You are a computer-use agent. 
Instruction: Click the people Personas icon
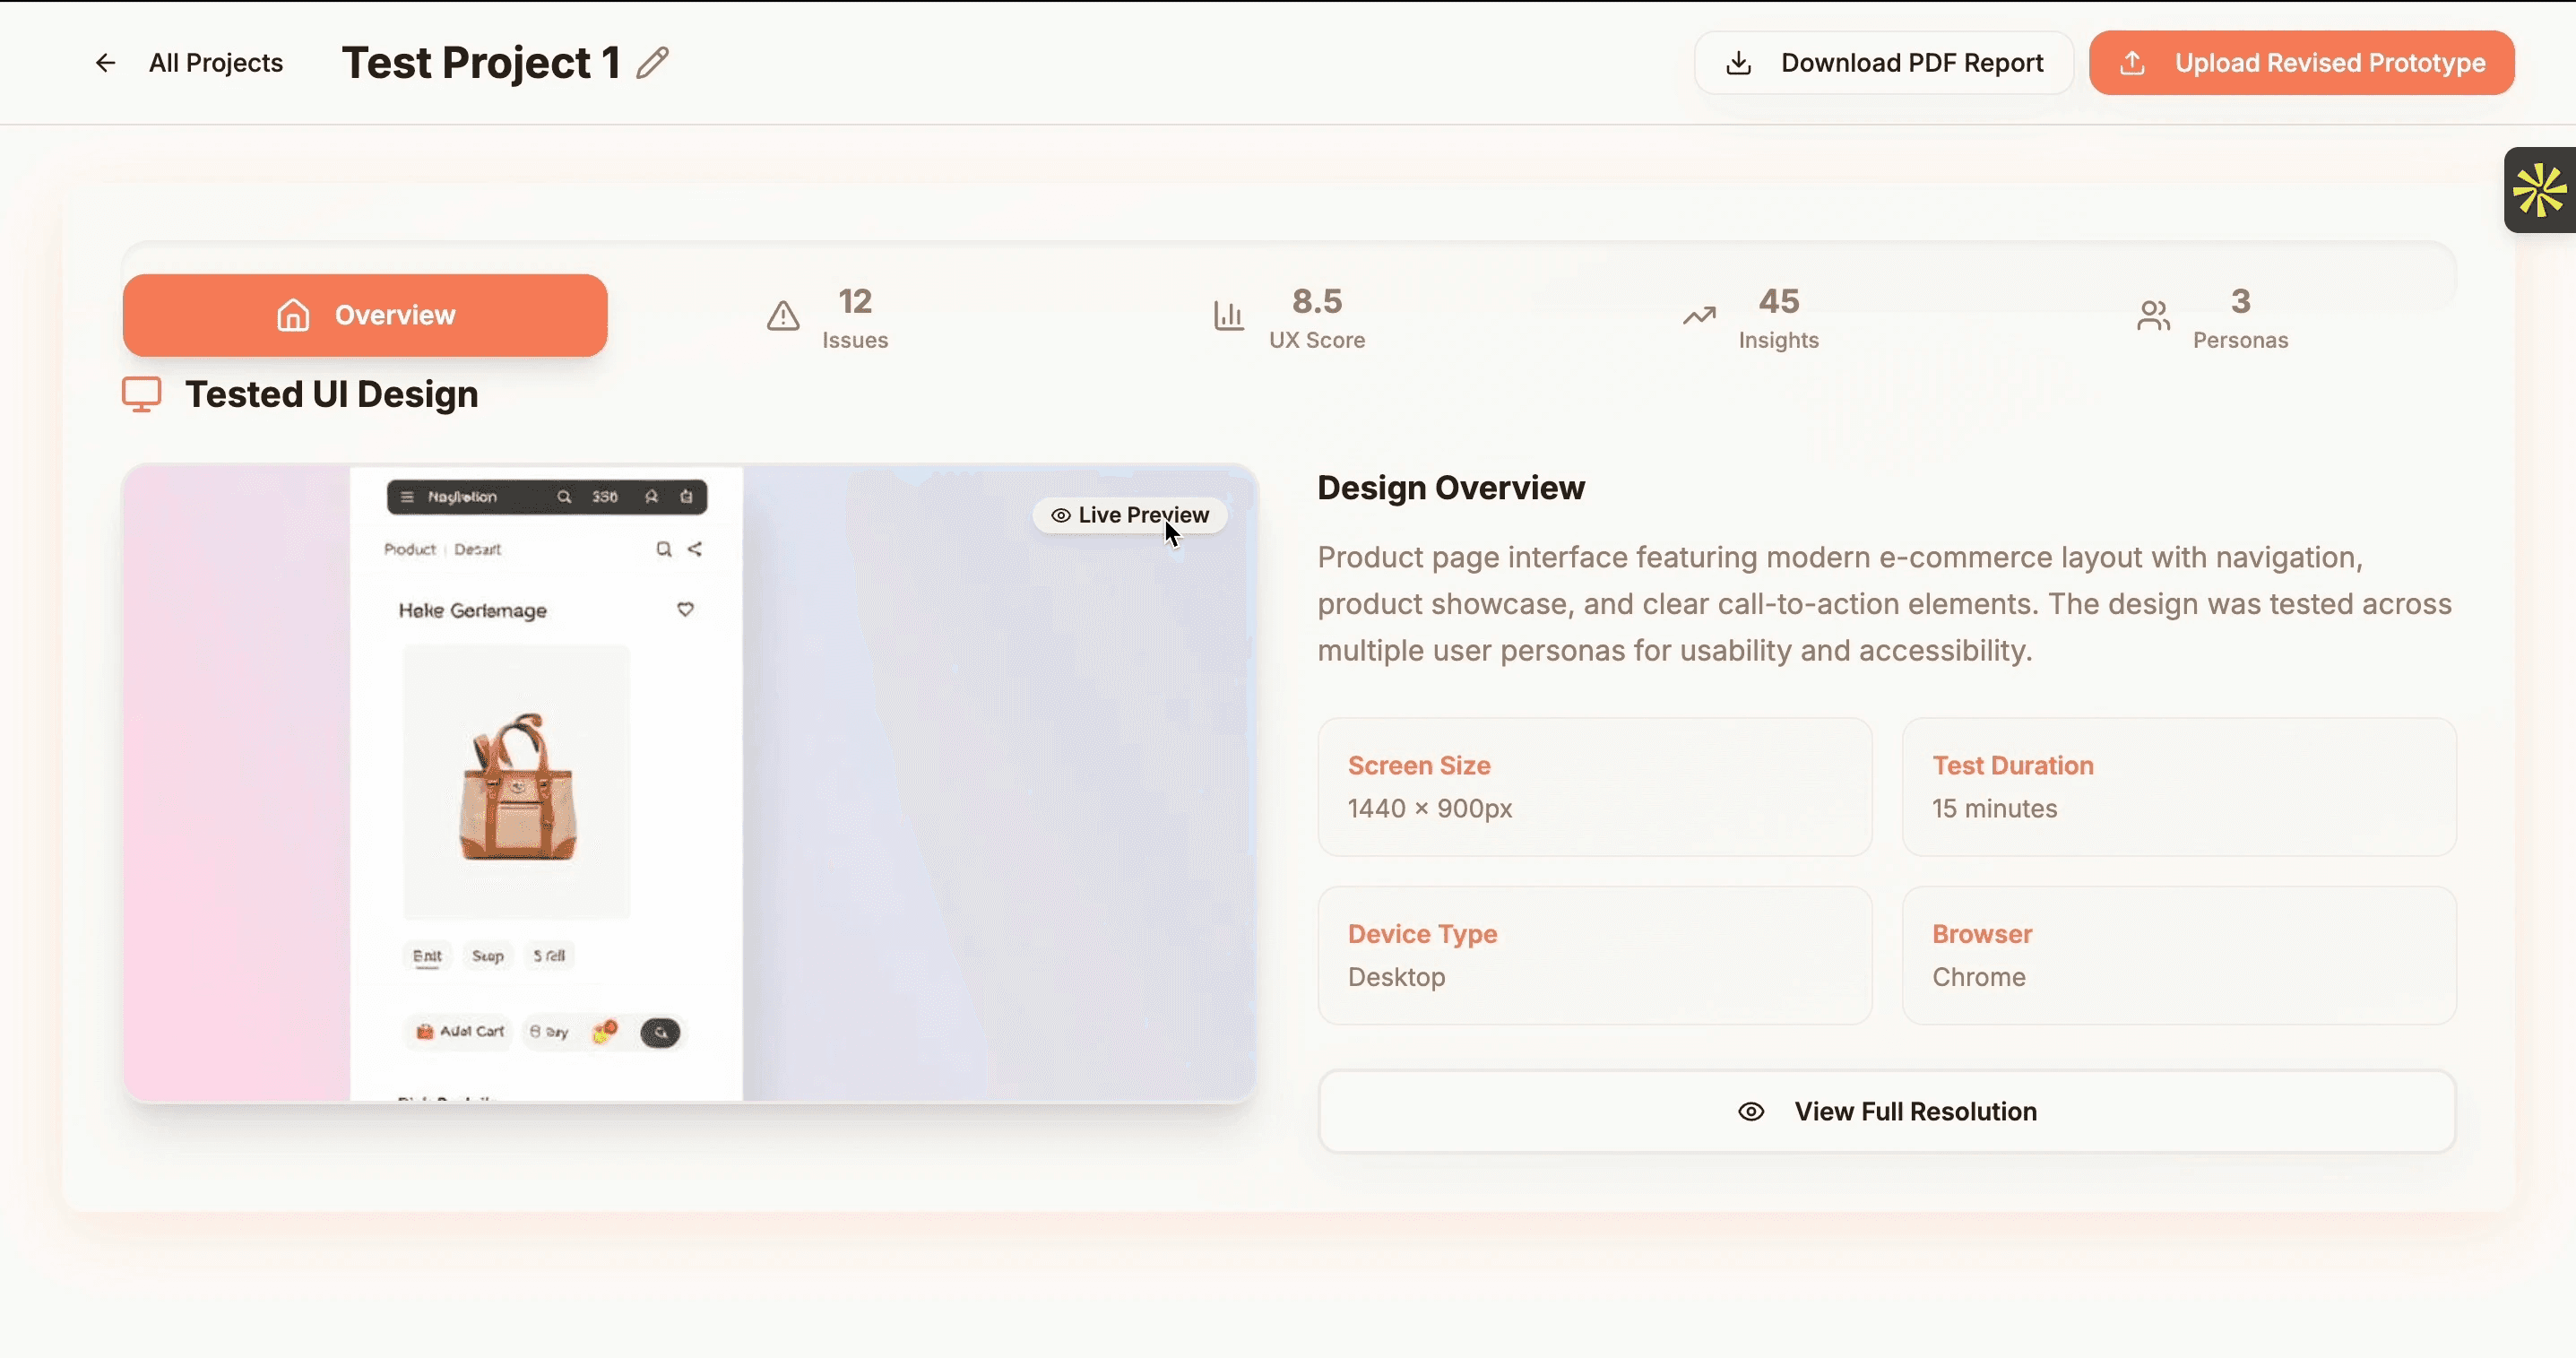click(x=2153, y=316)
